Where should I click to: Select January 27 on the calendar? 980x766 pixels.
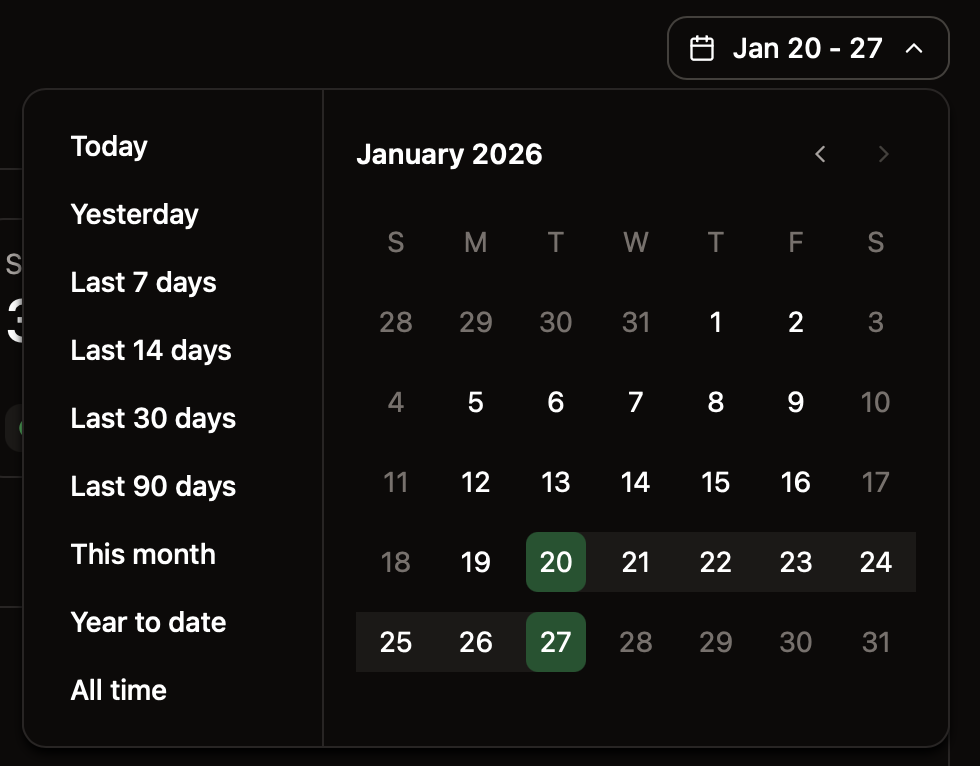point(556,642)
